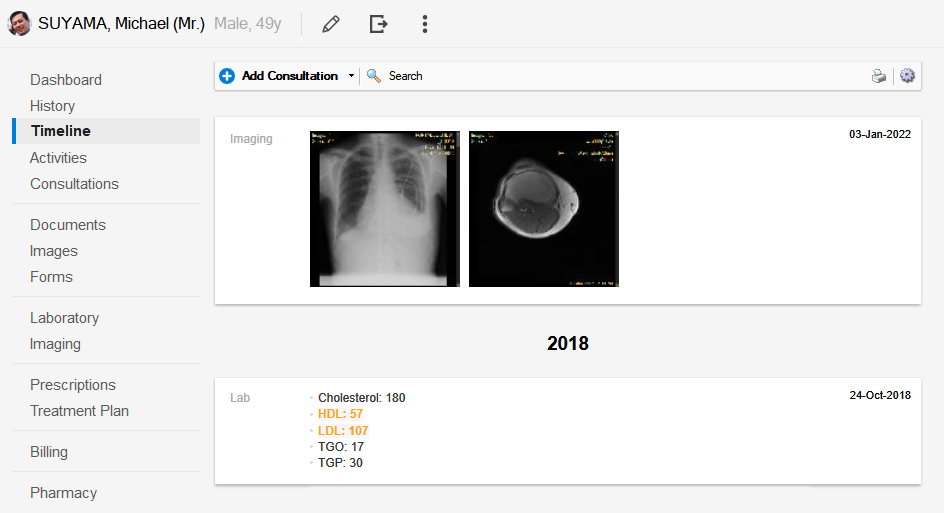Viewport: 944px width, 513px height.
Task: Open the Prescriptions page
Action: pyautogui.click(x=73, y=385)
